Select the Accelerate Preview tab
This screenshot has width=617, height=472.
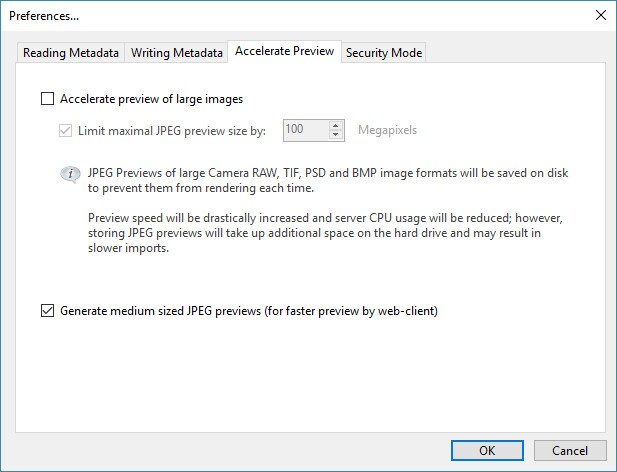(284, 52)
